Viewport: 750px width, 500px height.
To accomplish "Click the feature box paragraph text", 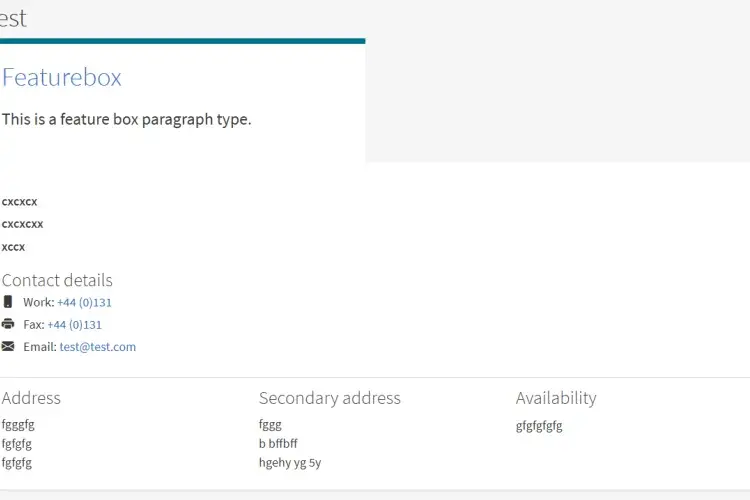I will tap(126, 119).
